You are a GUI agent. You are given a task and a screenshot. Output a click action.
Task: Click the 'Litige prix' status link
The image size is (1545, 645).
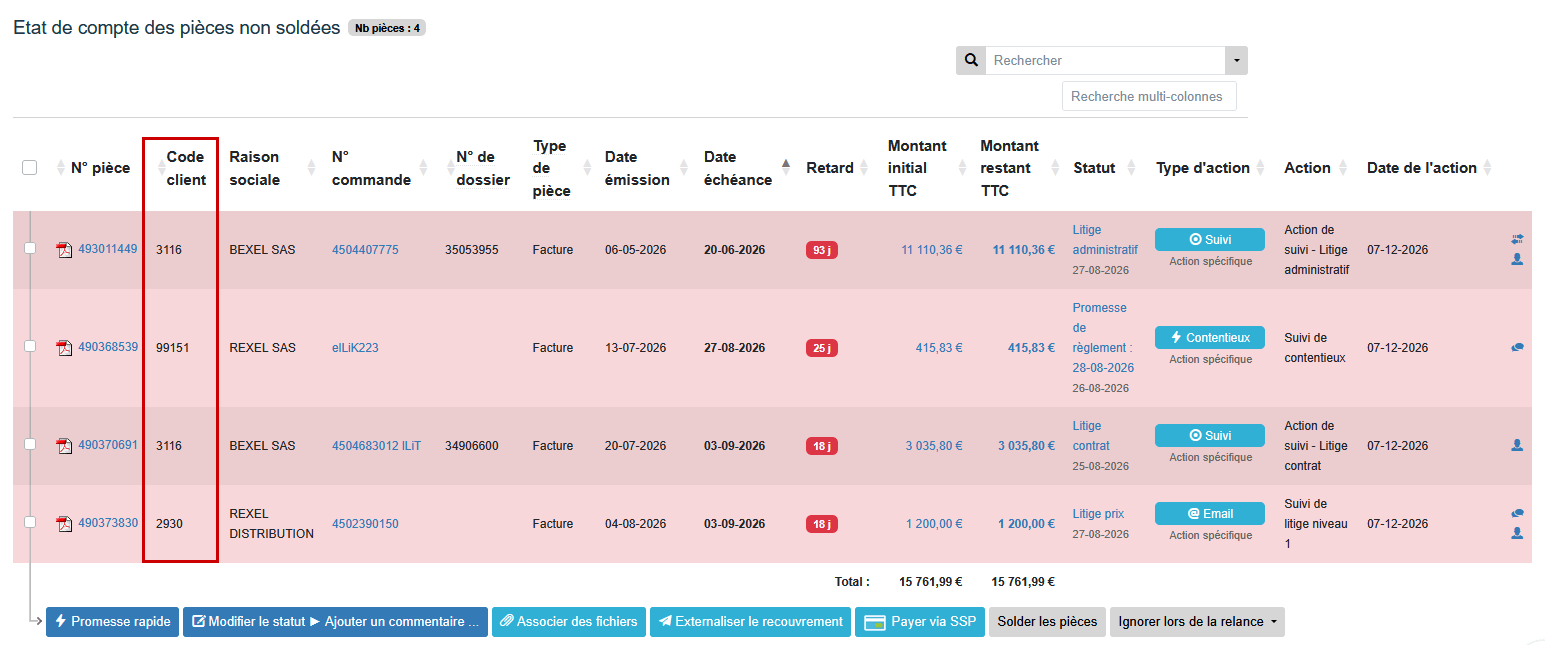coord(1098,514)
